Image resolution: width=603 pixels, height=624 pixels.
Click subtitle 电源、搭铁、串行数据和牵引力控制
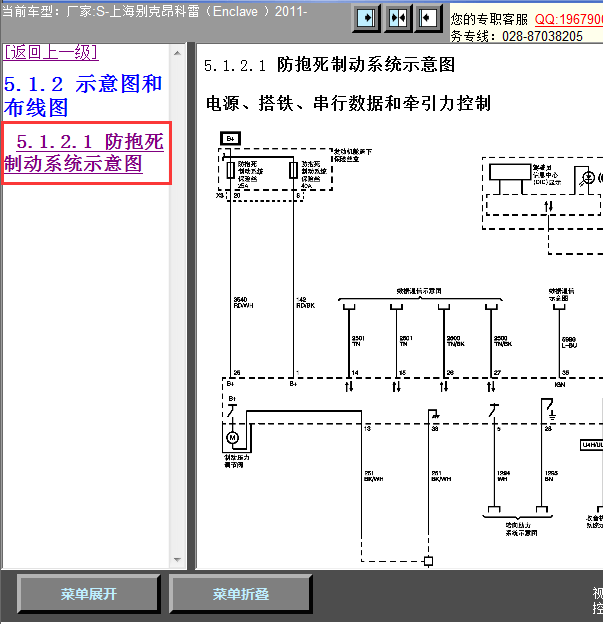tap(348, 103)
